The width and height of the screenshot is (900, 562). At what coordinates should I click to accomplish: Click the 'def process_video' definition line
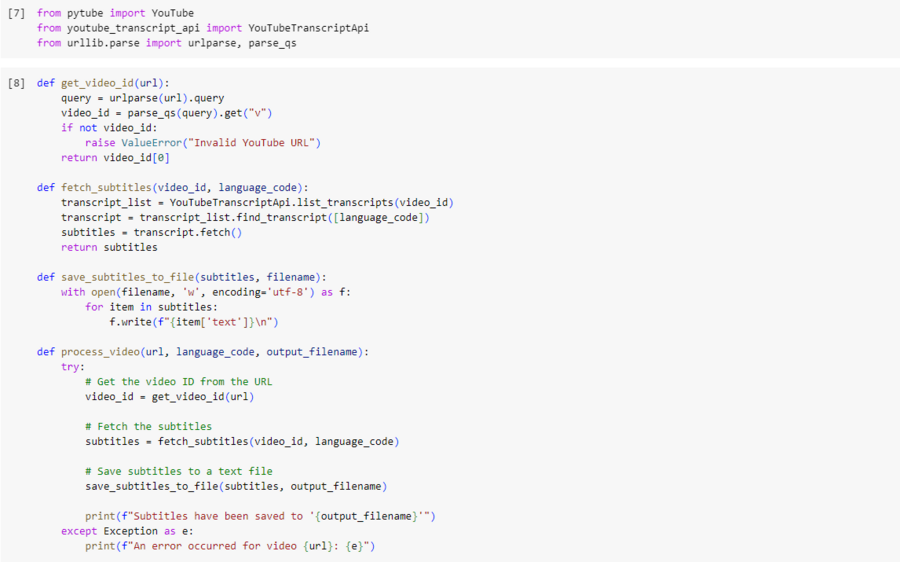(203, 352)
